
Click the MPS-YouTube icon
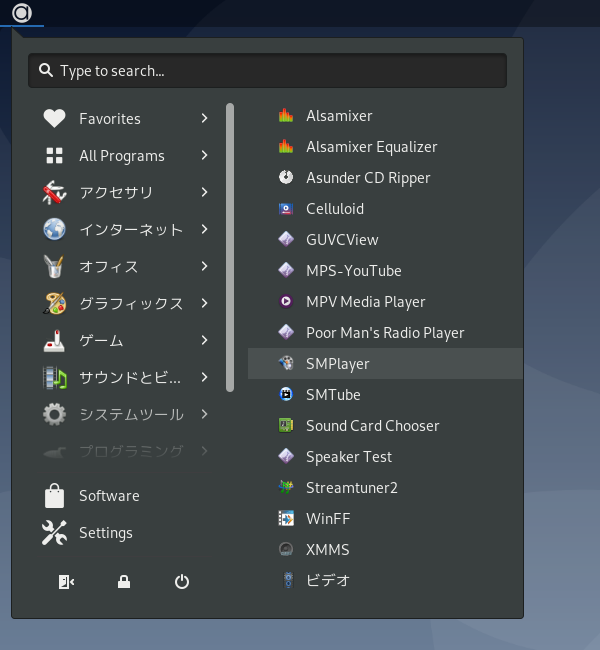pyautogui.click(x=286, y=270)
